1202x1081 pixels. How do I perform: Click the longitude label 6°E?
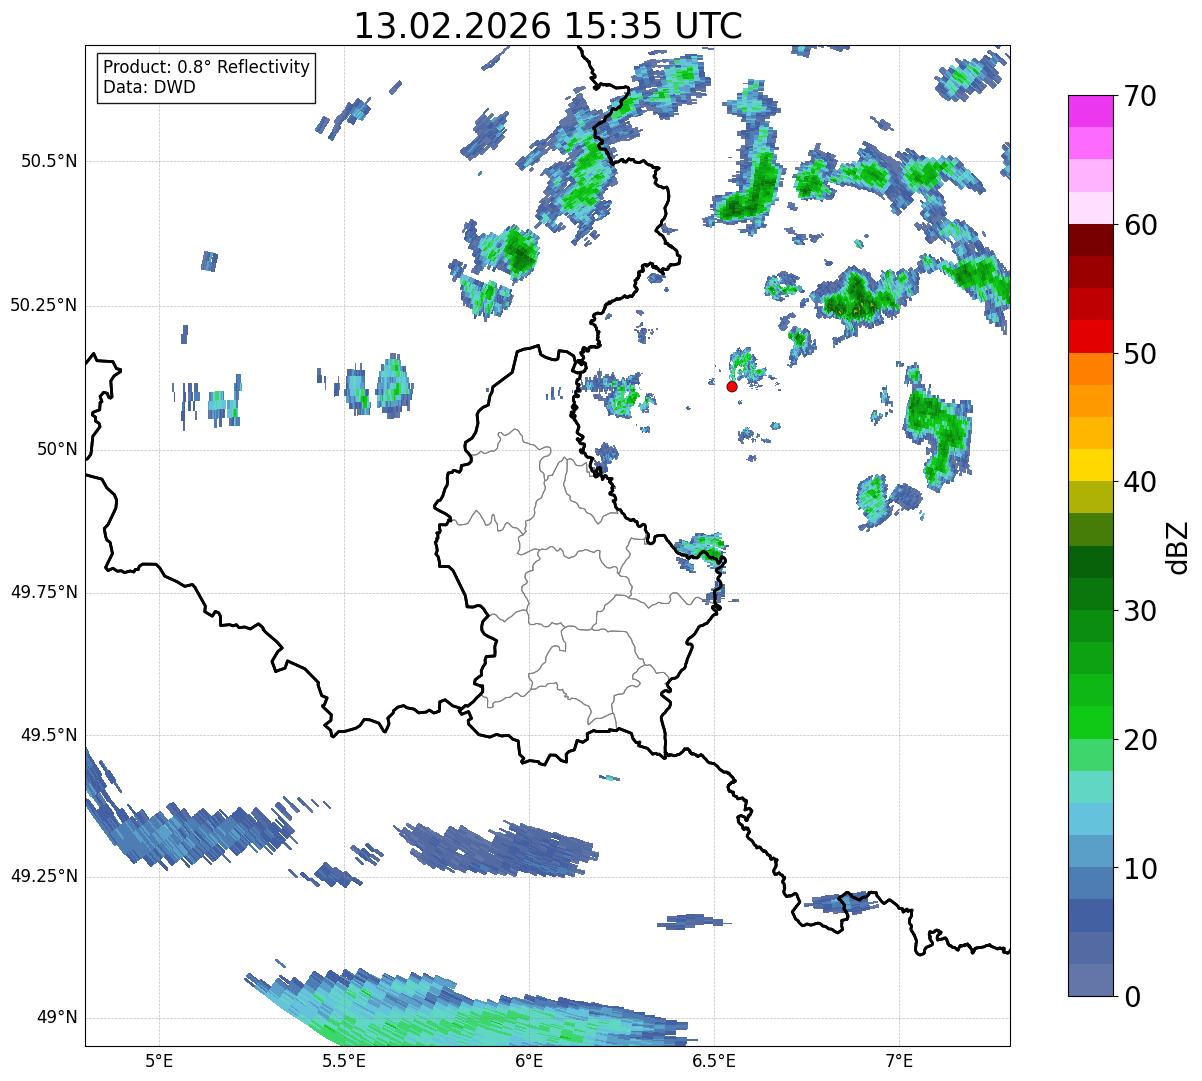point(529,1061)
